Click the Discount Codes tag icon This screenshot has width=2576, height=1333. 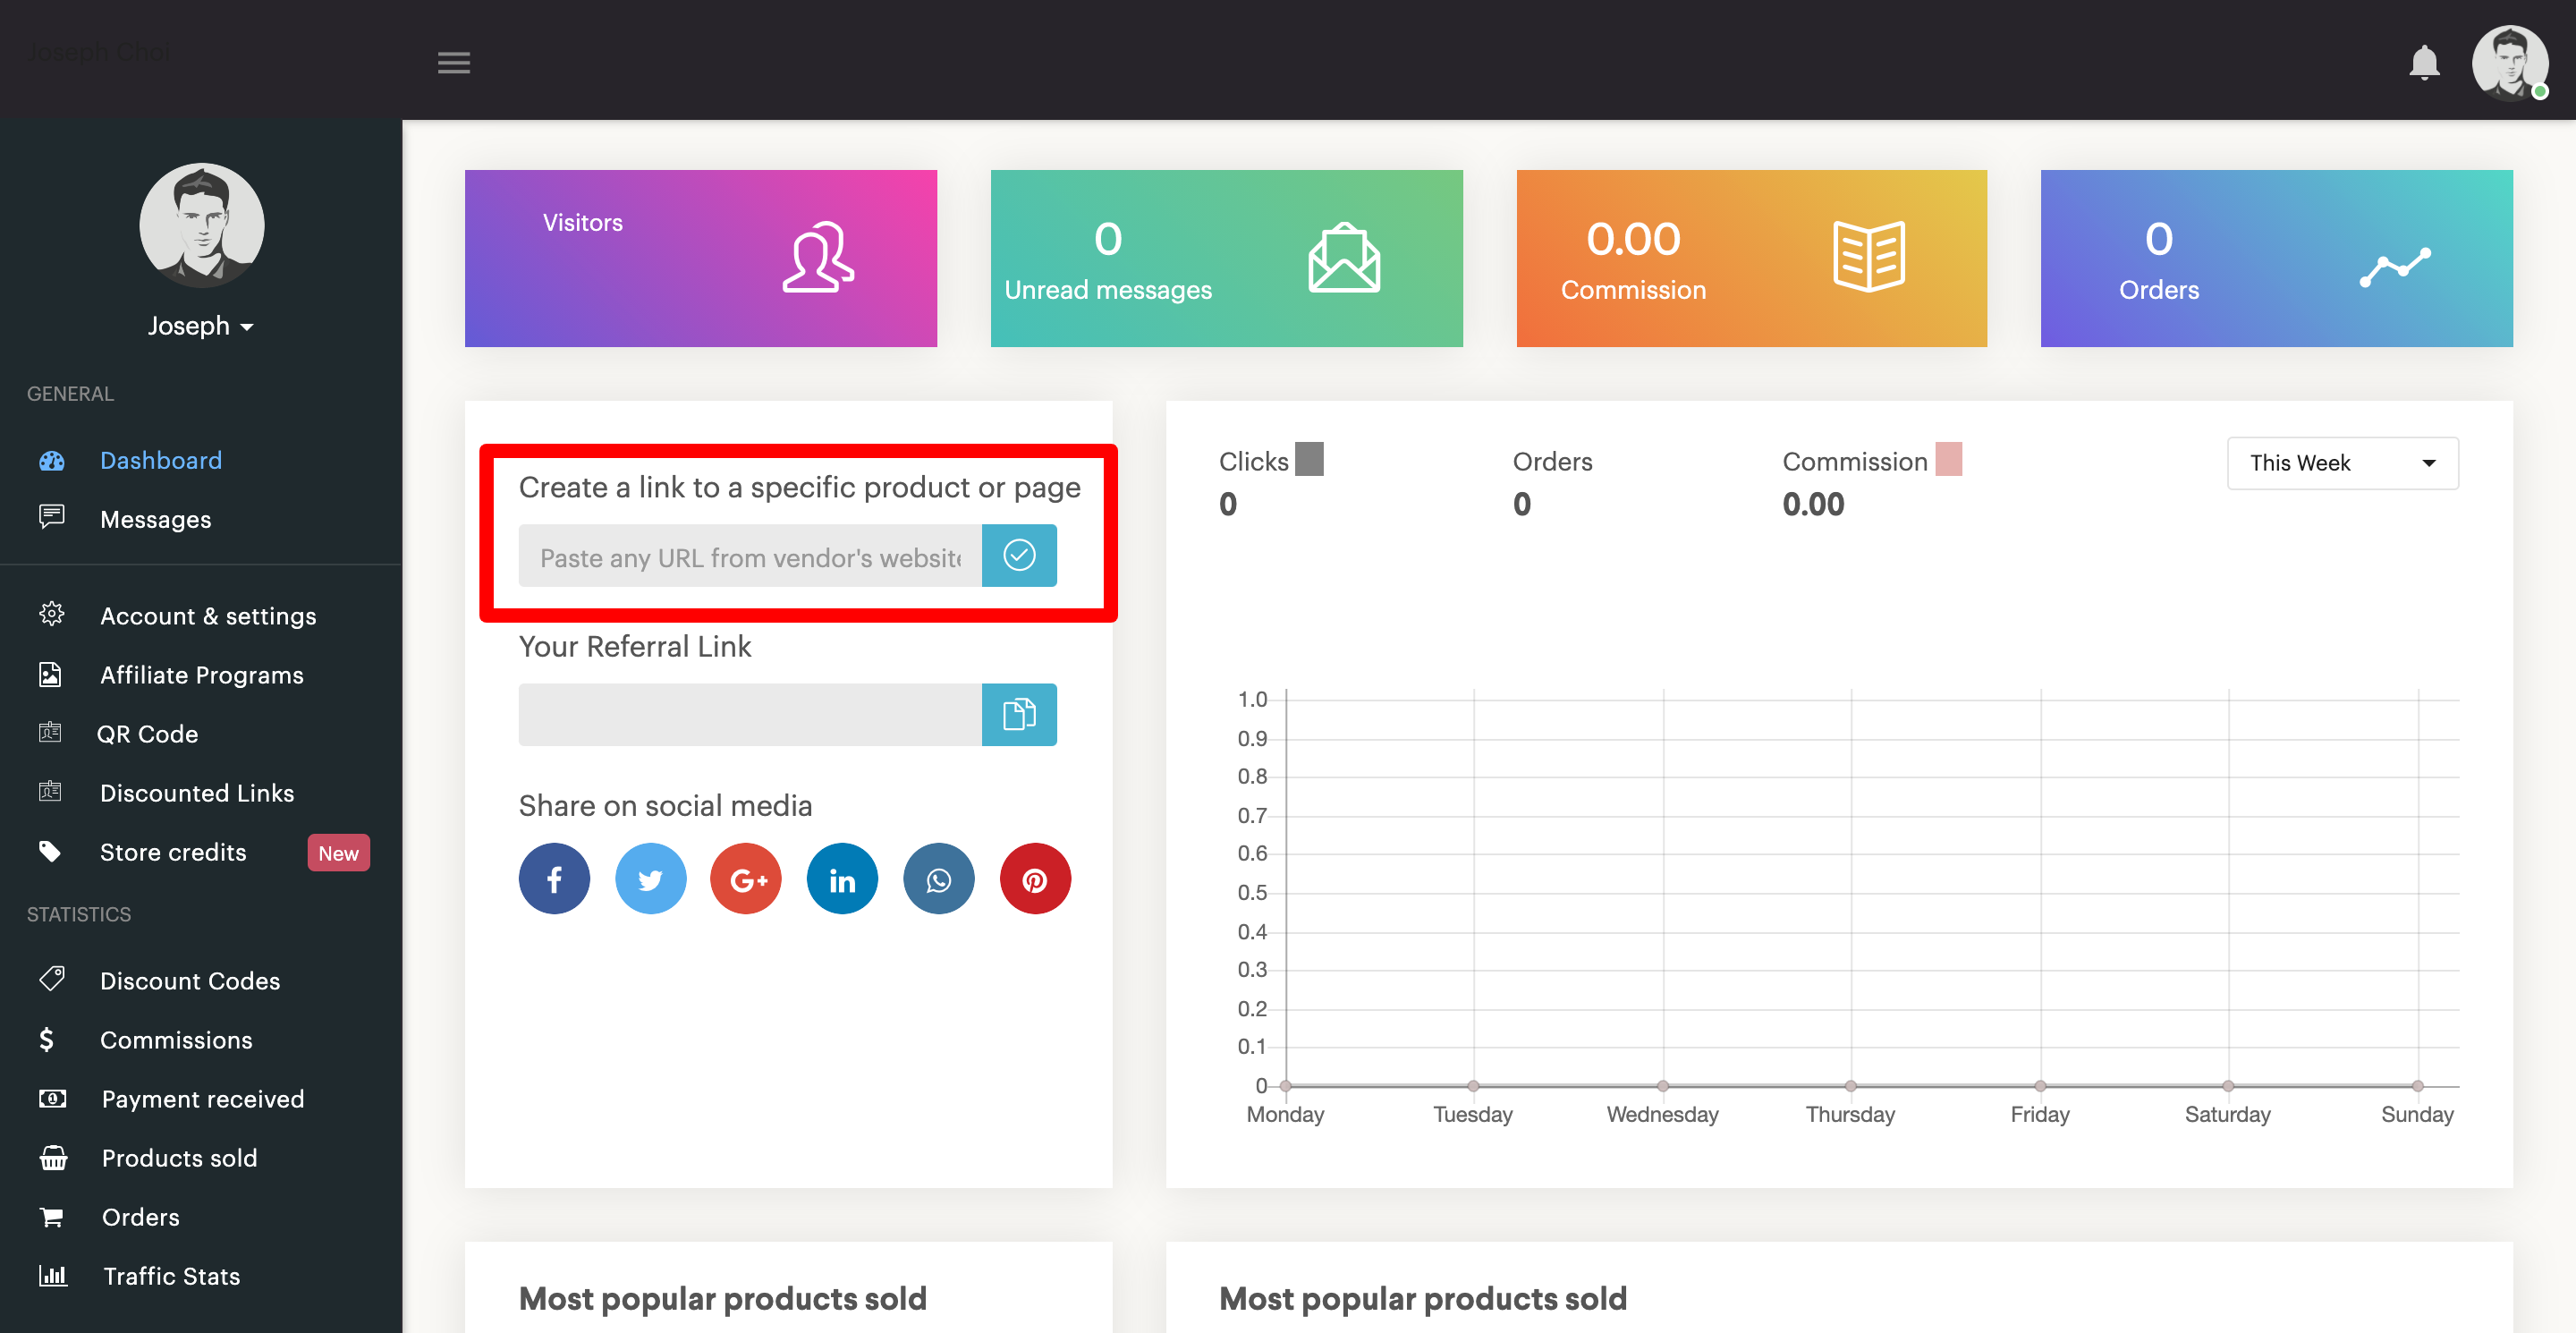(x=52, y=978)
